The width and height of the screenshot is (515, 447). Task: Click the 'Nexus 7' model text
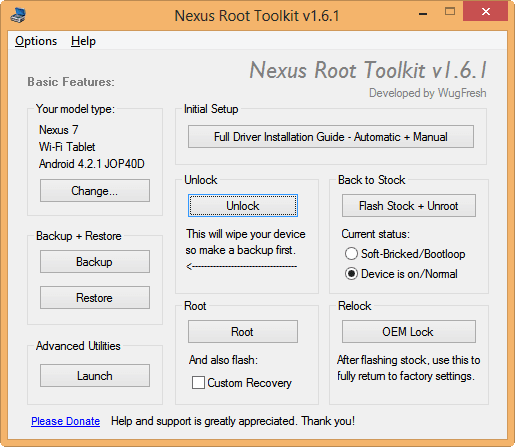59,130
